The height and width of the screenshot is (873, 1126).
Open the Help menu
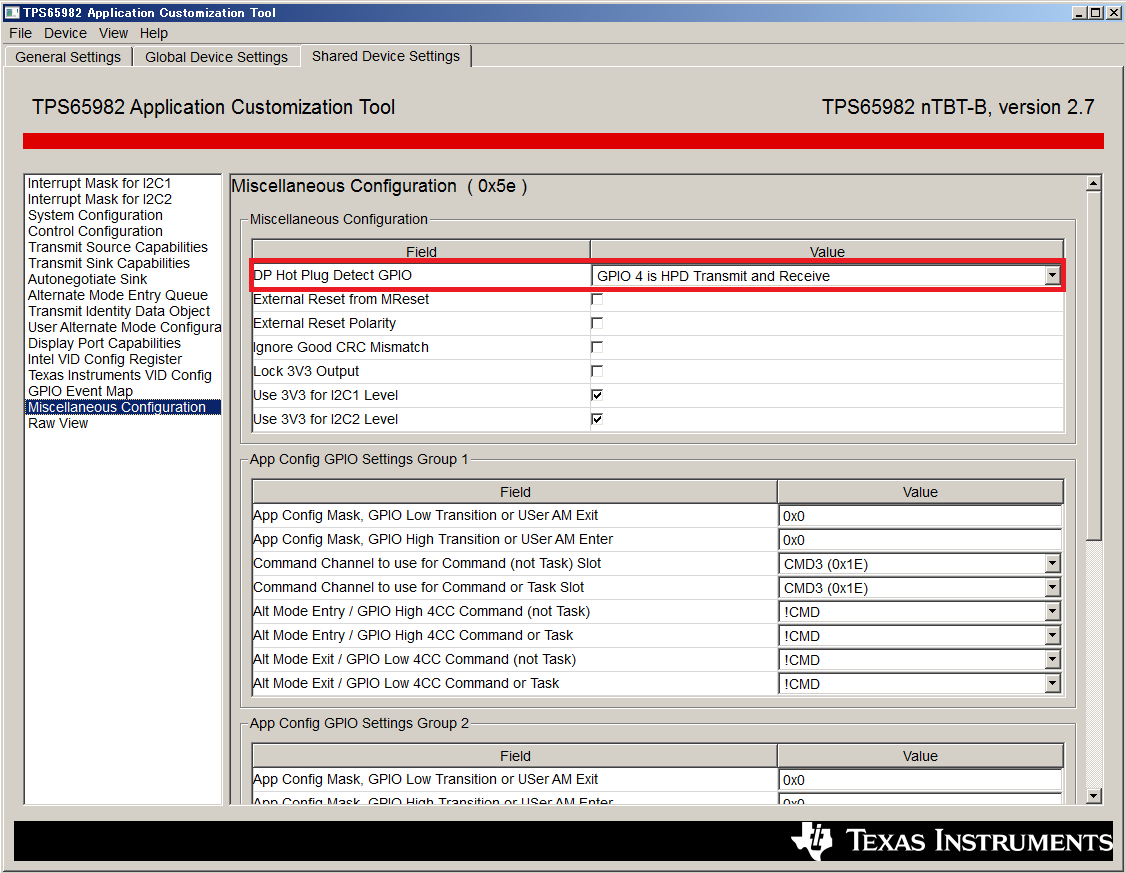154,33
